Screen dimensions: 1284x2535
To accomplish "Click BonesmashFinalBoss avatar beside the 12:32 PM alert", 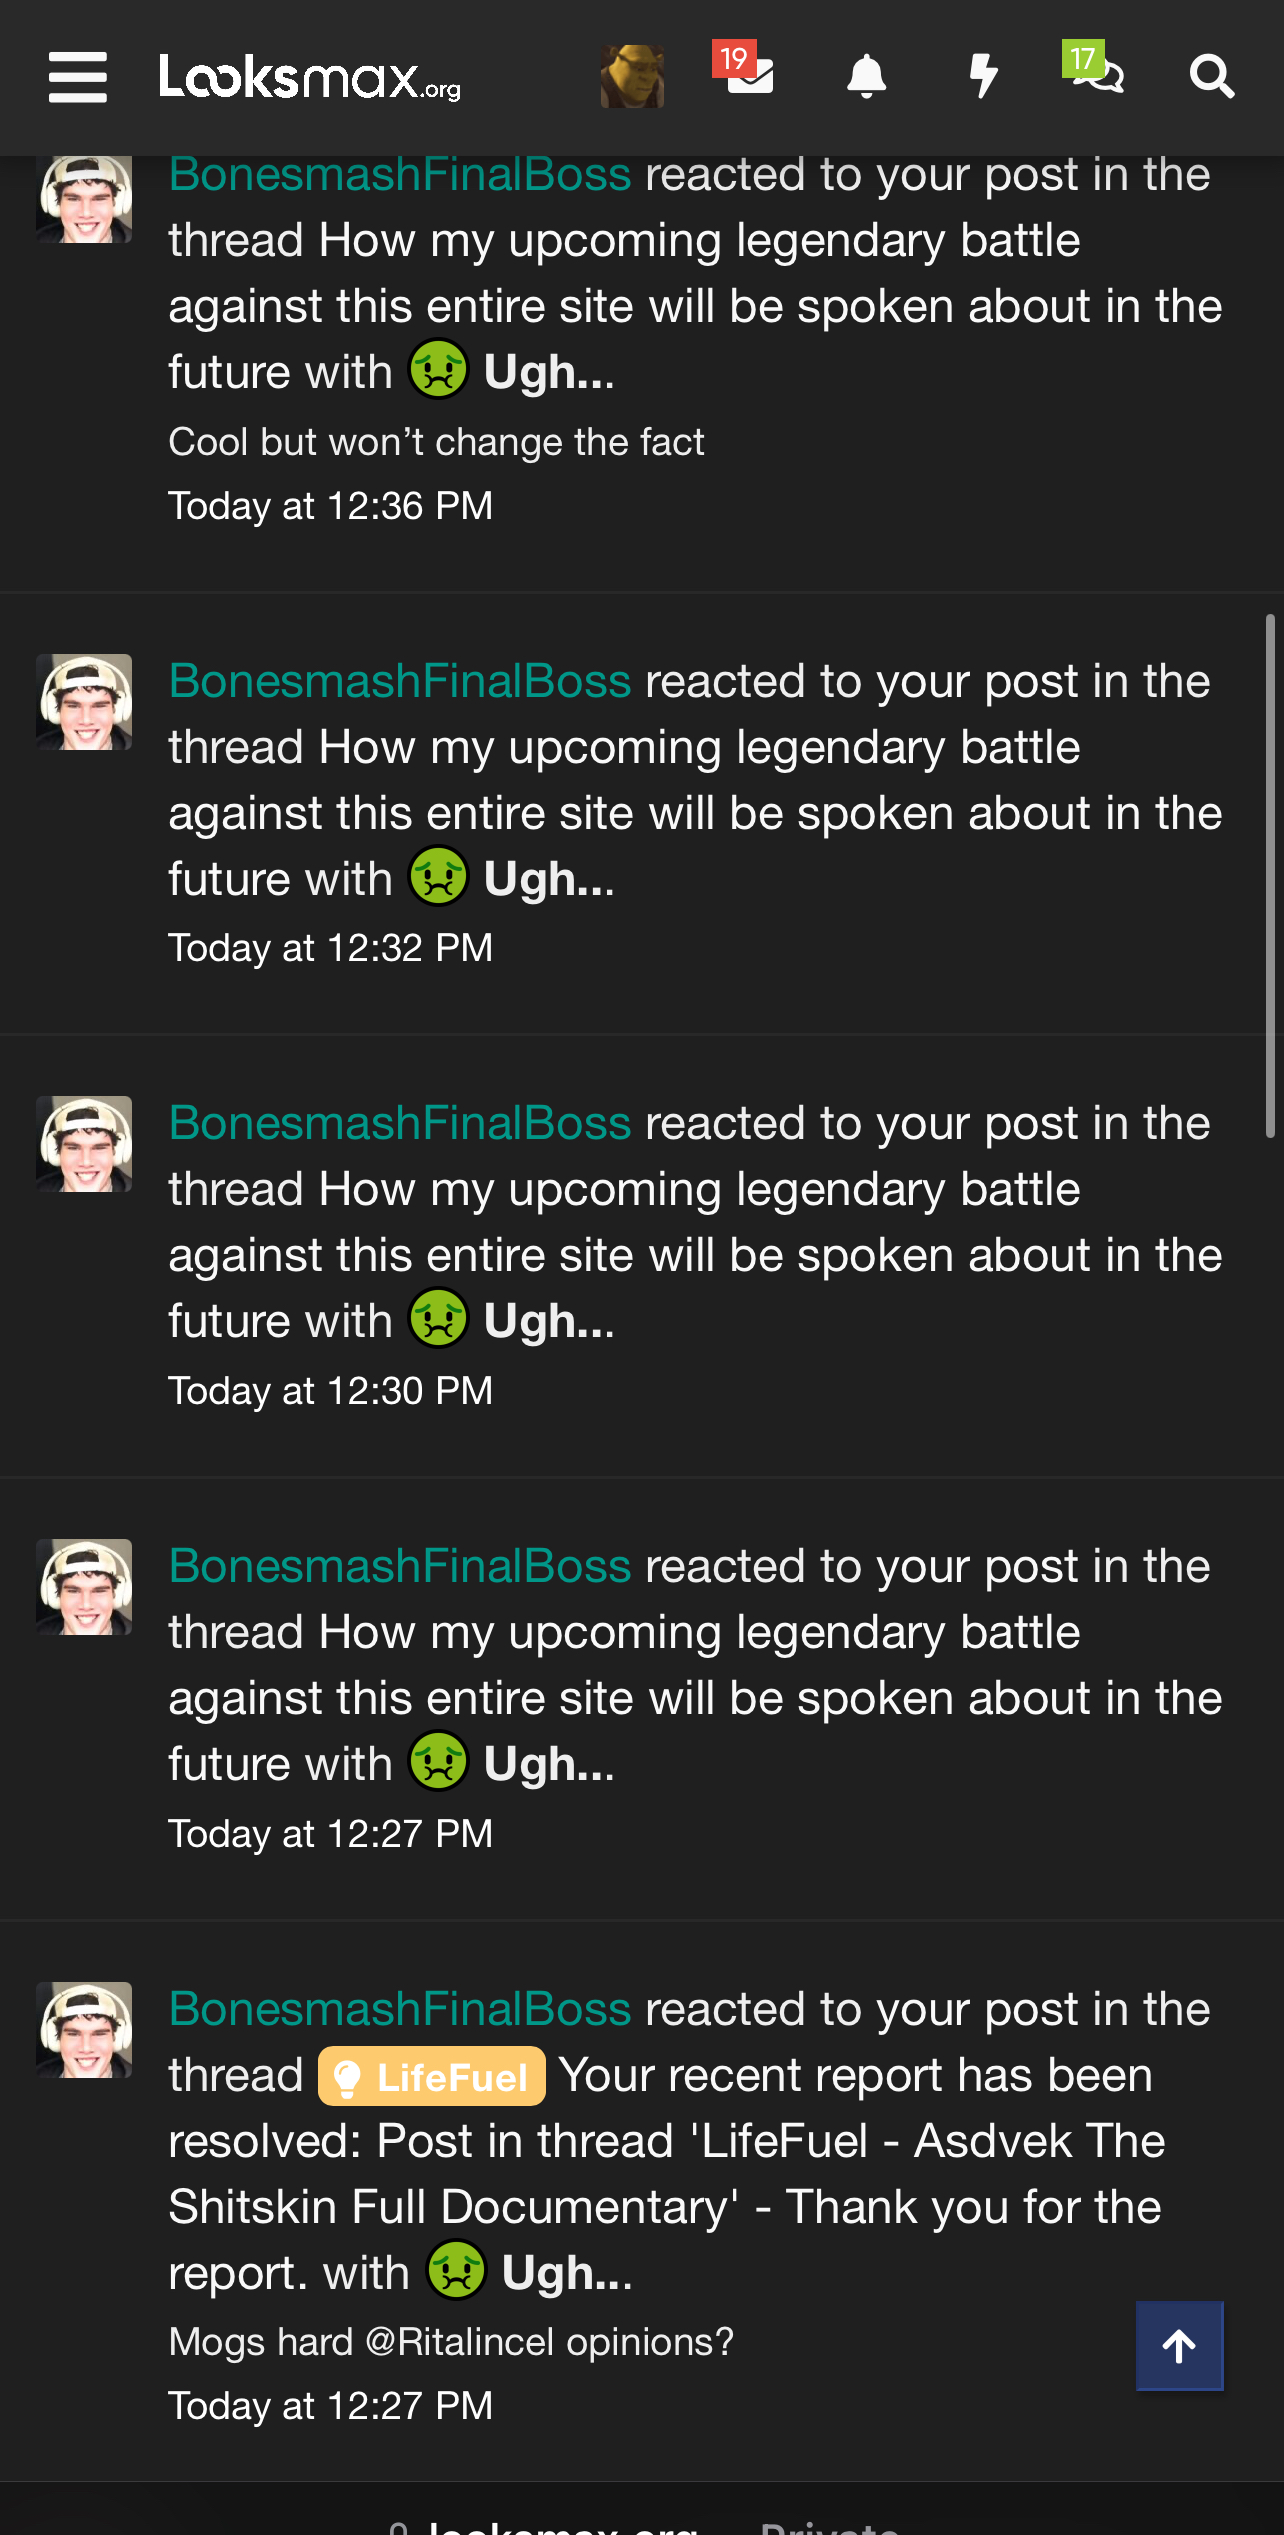I will (x=84, y=702).
